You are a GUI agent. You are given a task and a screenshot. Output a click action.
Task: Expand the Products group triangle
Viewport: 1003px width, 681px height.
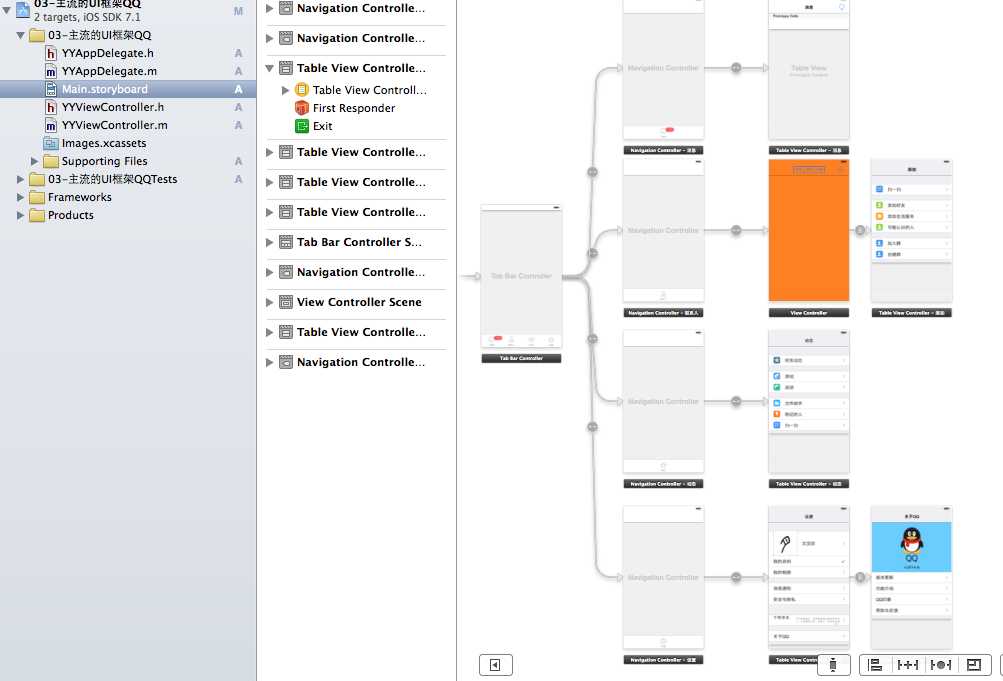click(x=20, y=215)
